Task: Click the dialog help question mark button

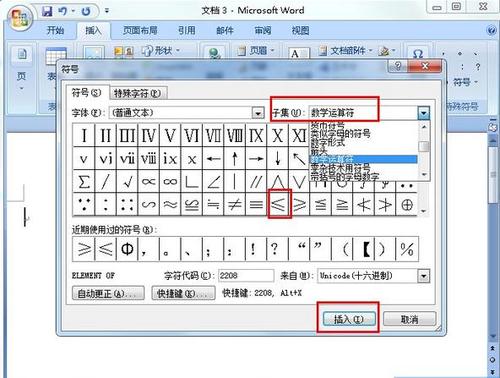Action: pyautogui.click(x=398, y=66)
